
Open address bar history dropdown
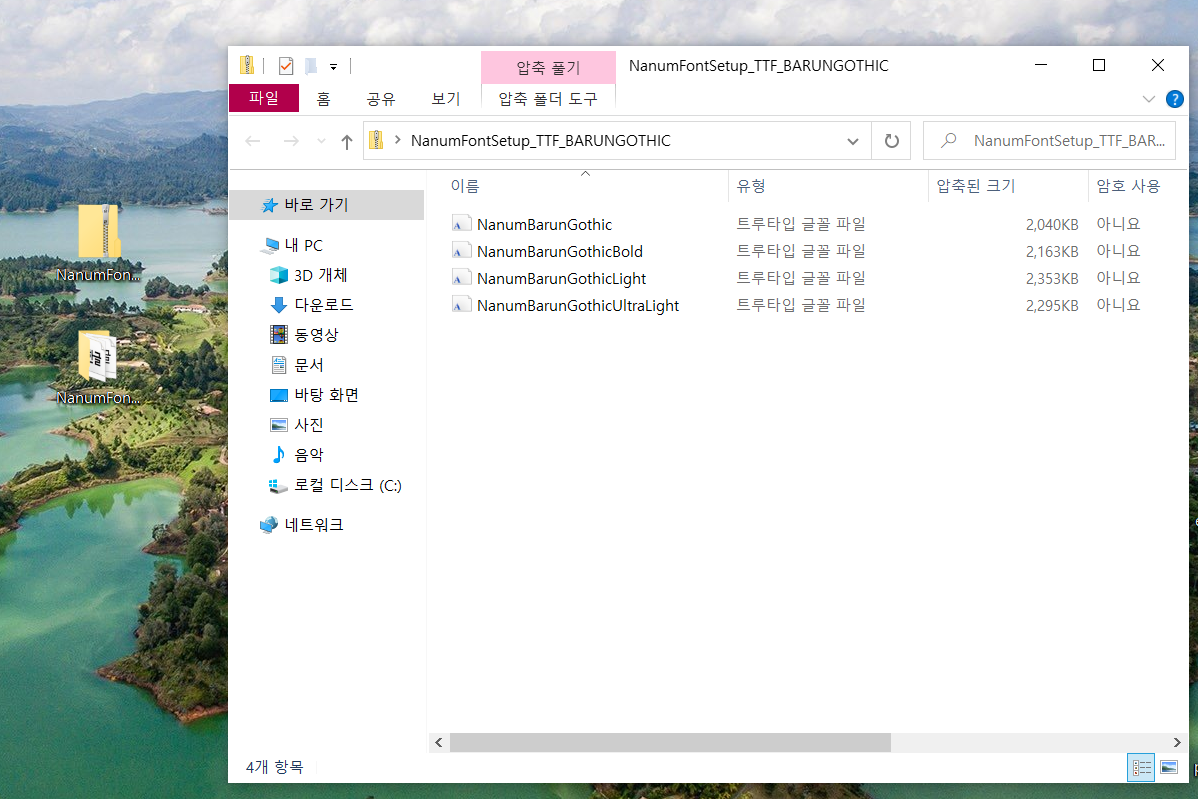point(853,141)
